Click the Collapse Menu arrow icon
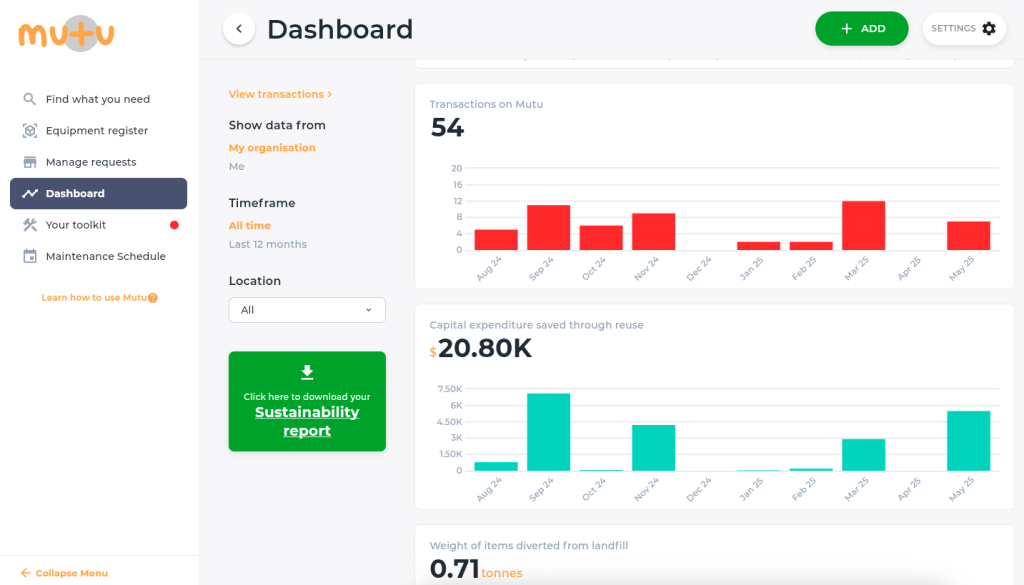 click(25, 573)
